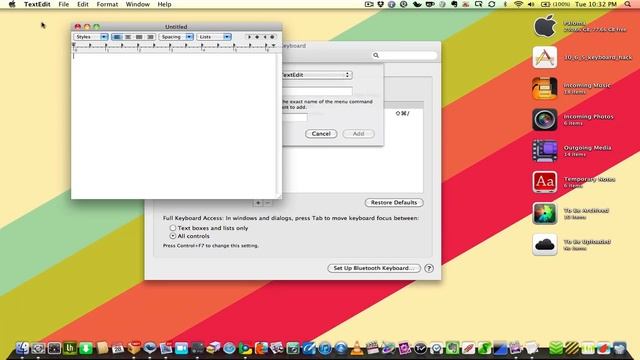This screenshot has height=360, width=640.
Task: Open Finder in the Dock
Action: coord(22,348)
